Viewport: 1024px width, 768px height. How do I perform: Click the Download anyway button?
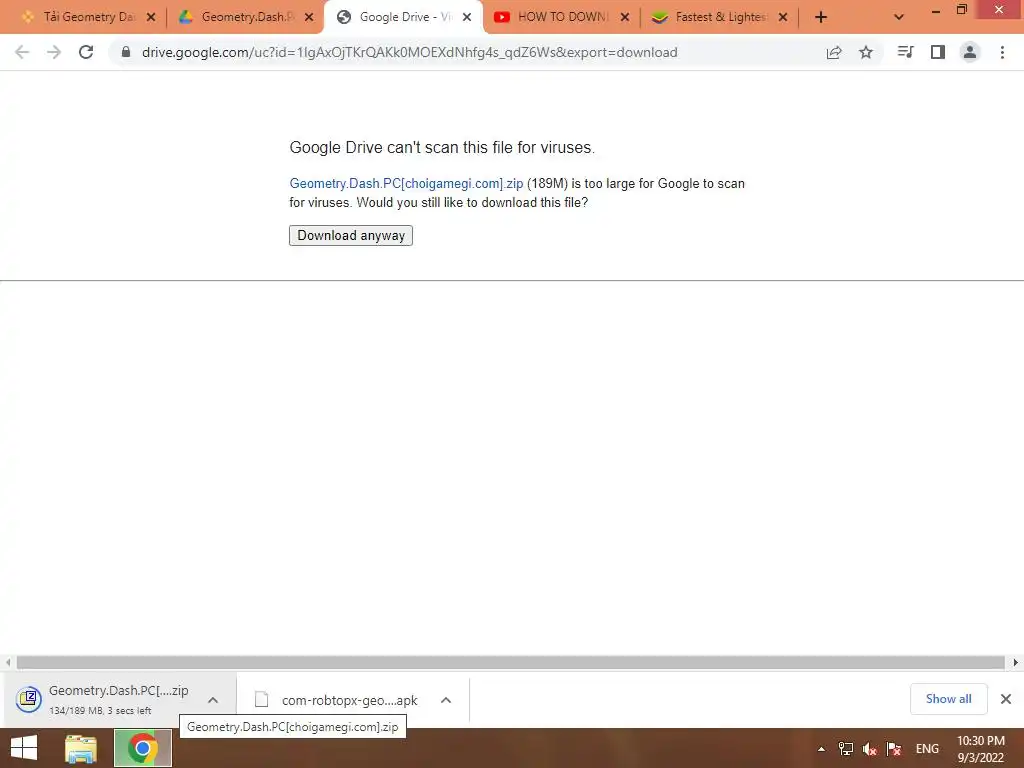(x=351, y=235)
